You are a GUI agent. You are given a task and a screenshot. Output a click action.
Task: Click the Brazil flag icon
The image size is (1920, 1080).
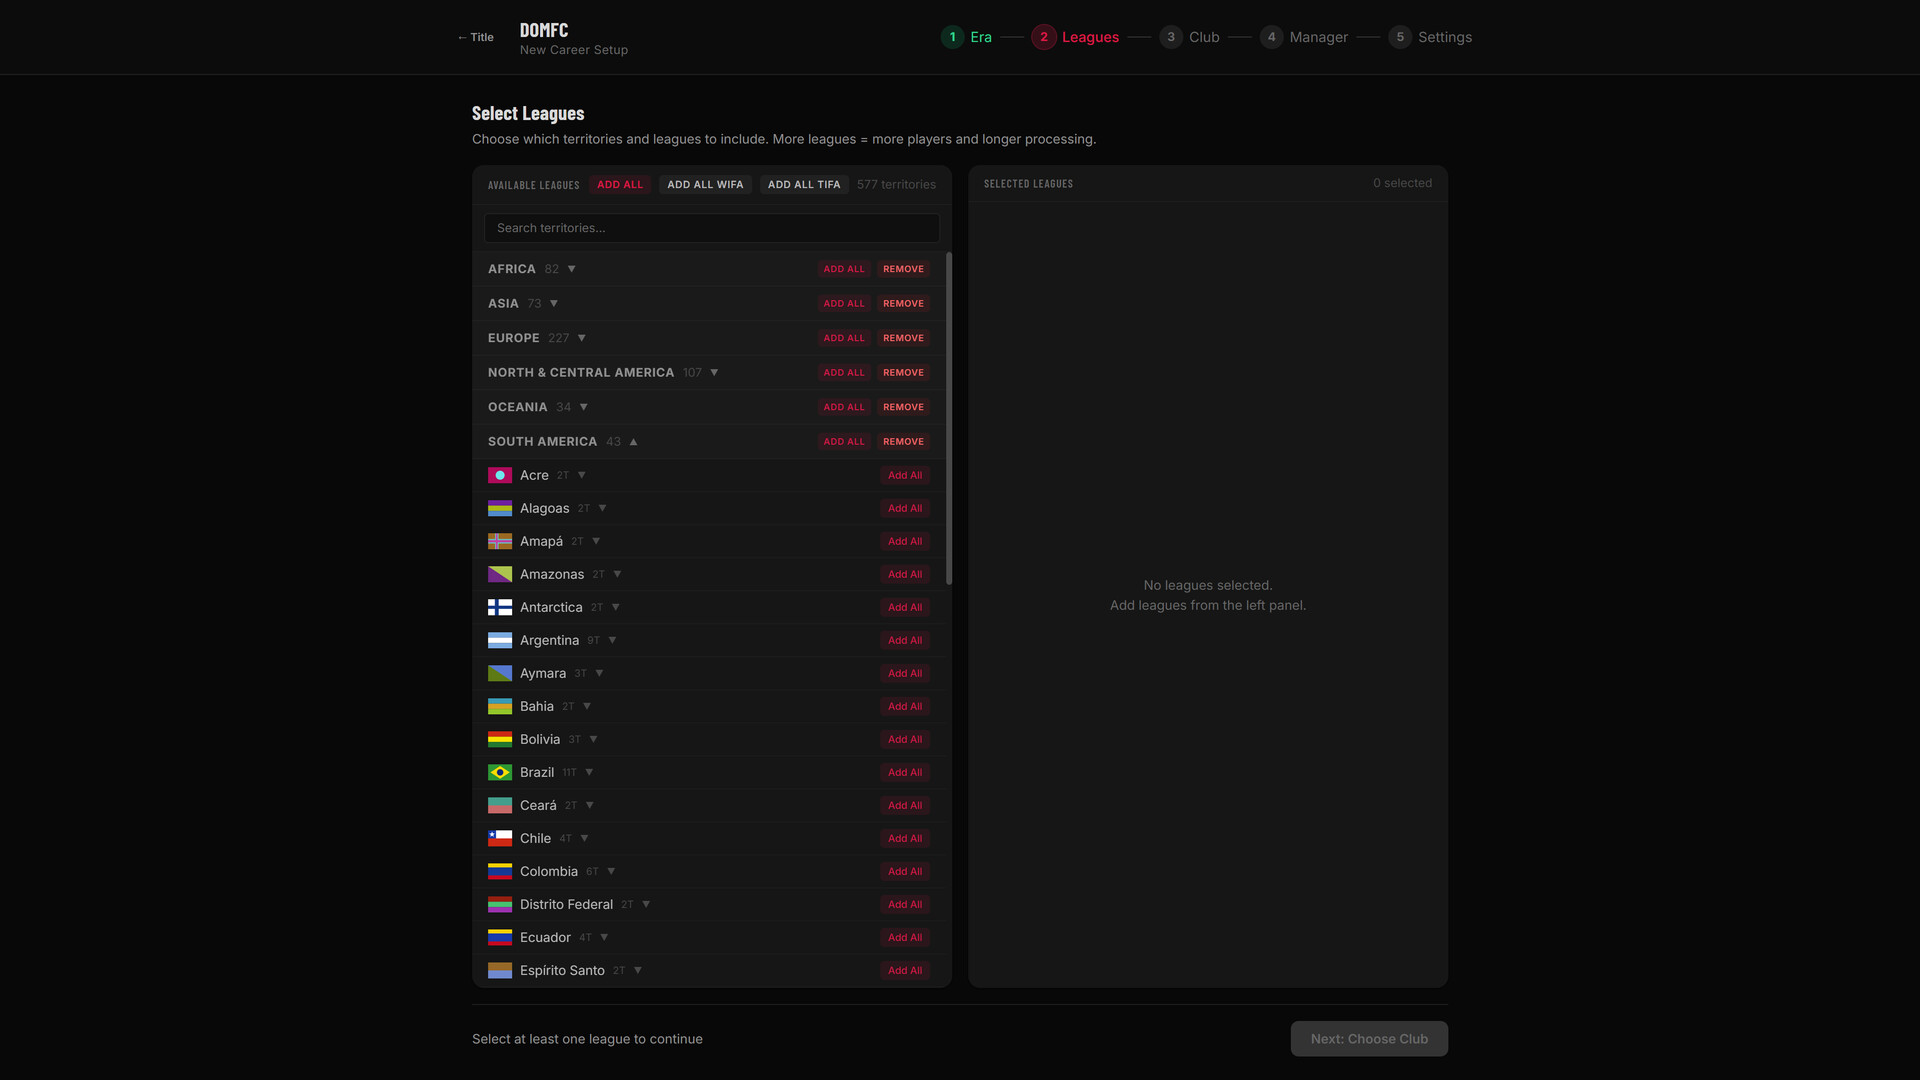point(499,772)
